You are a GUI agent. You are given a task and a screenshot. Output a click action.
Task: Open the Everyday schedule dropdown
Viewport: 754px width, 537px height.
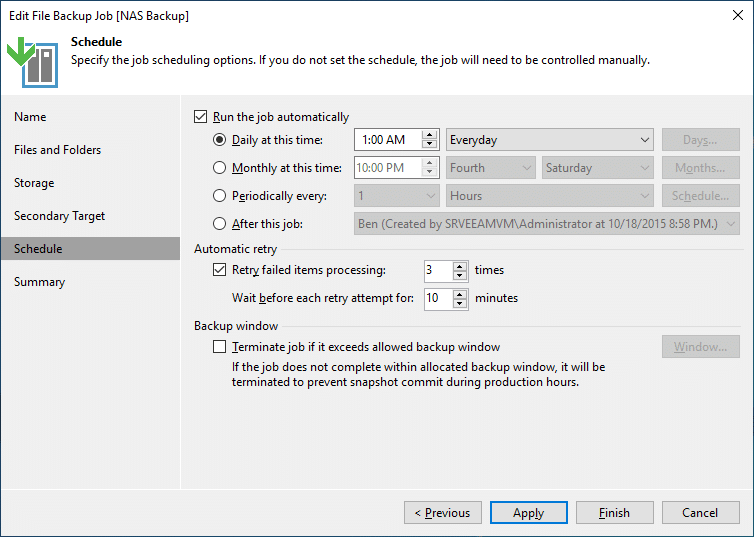[x=550, y=140]
